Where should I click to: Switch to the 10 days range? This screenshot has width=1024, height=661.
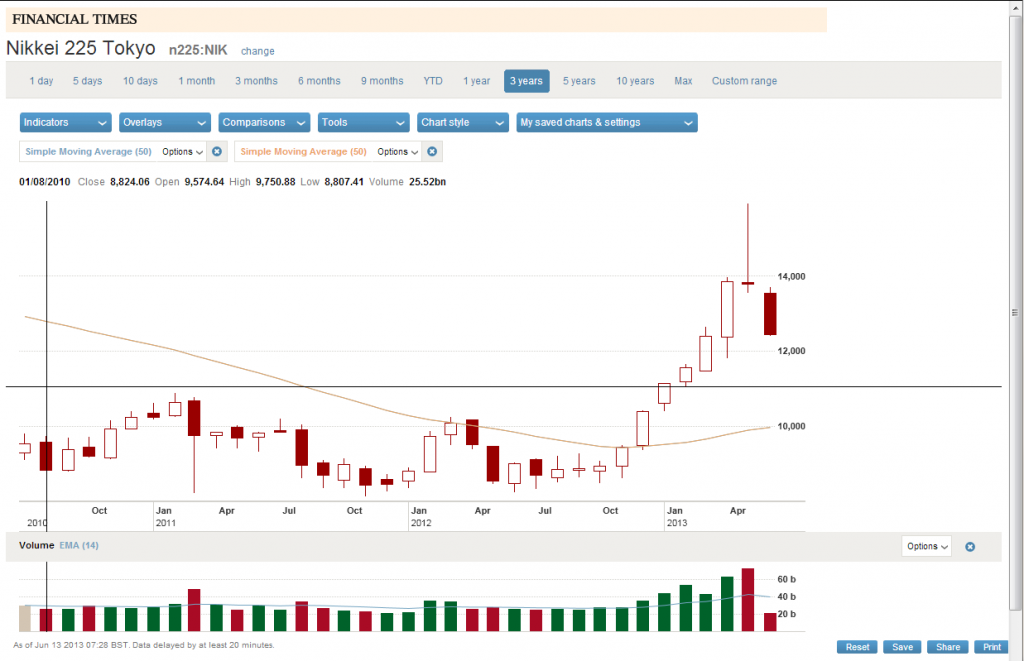click(140, 81)
